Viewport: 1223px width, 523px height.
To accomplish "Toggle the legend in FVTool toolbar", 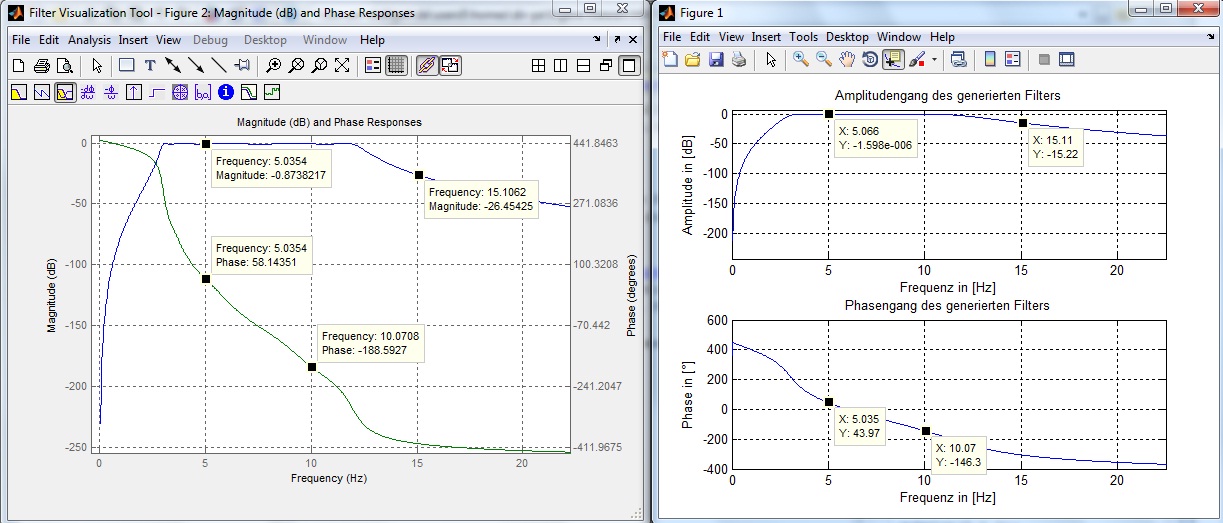I will point(373,66).
